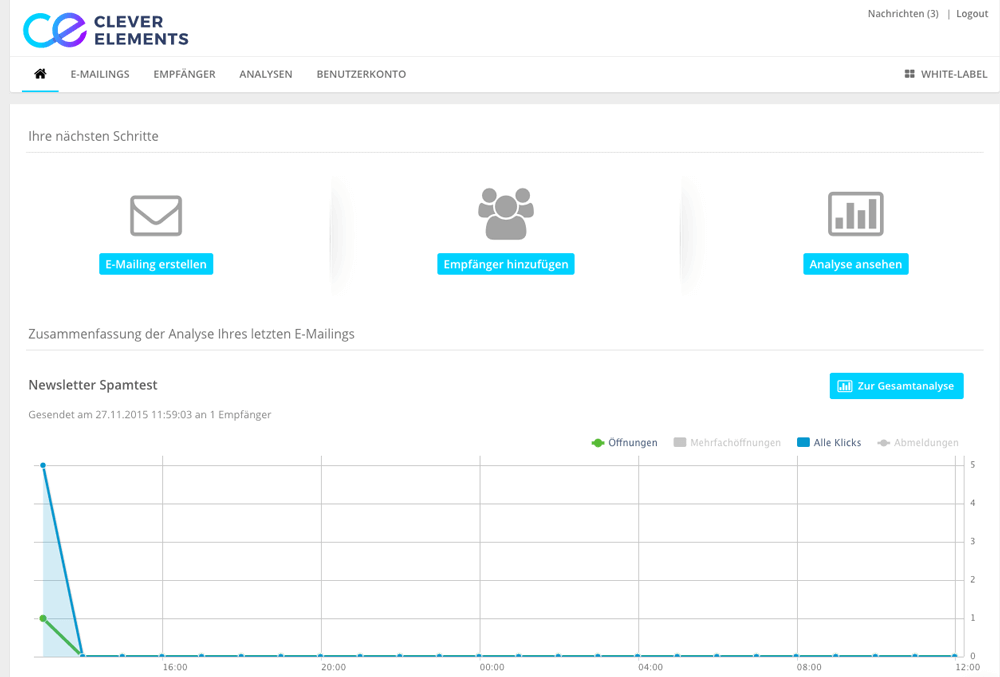Image resolution: width=1000 pixels, height=677 pixels.
Task: Select the Newsletter Spamtest title
Action: click(92, 385)
